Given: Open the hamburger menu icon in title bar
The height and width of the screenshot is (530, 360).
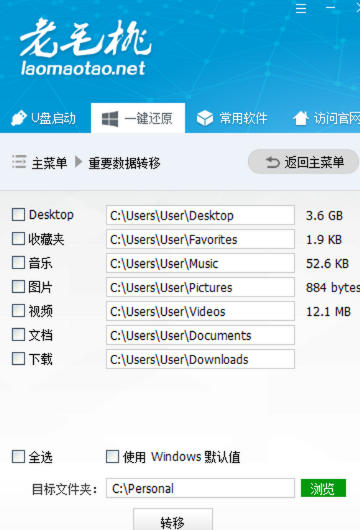Looking at the screenshot, I should (301, 8).
